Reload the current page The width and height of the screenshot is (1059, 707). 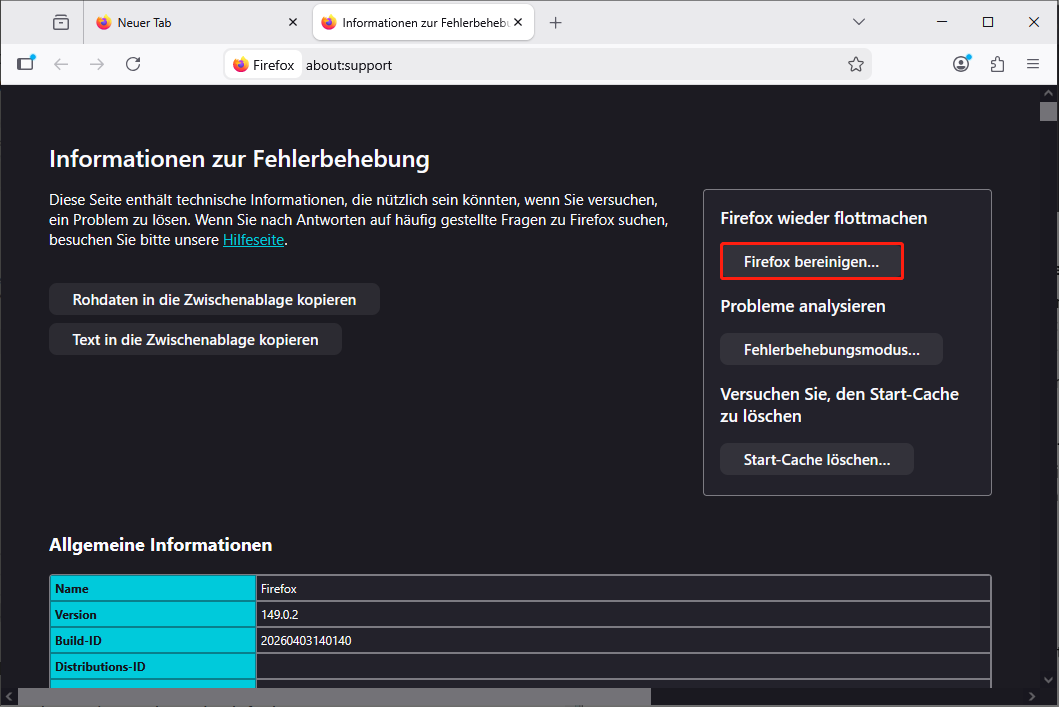coord(133,64)
